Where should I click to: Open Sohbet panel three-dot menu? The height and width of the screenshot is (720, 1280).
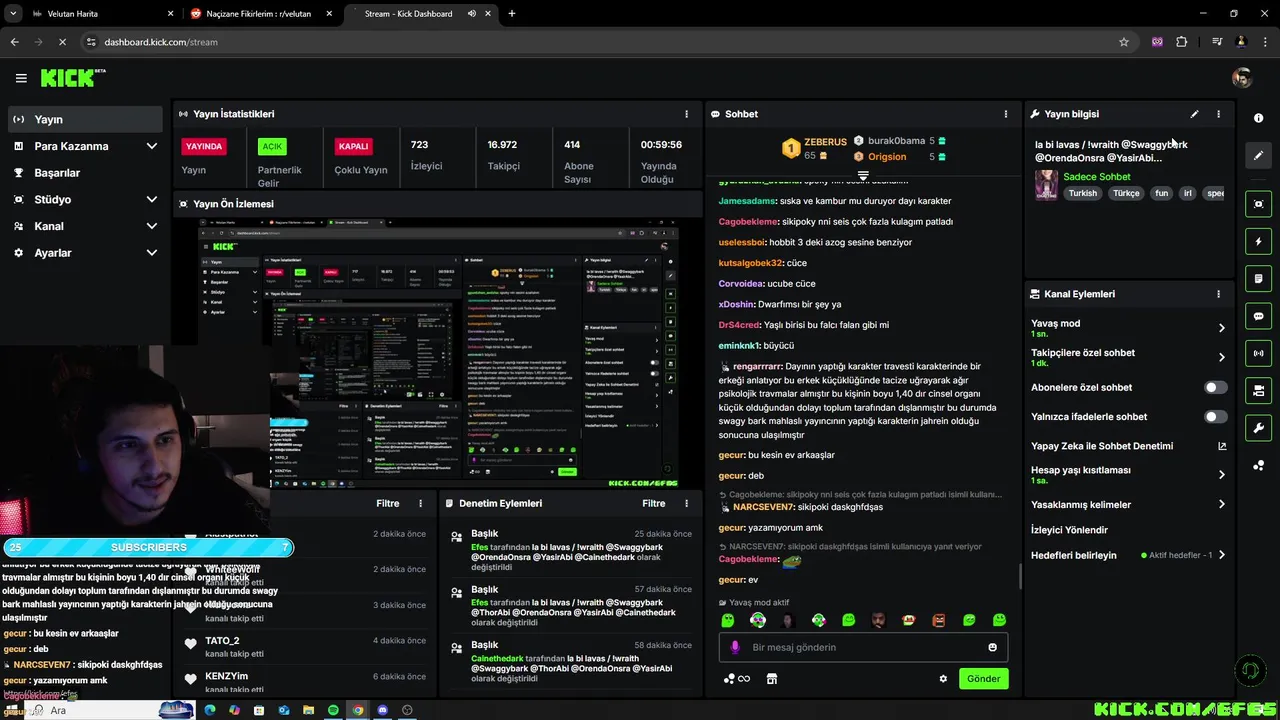point(1006,114)
